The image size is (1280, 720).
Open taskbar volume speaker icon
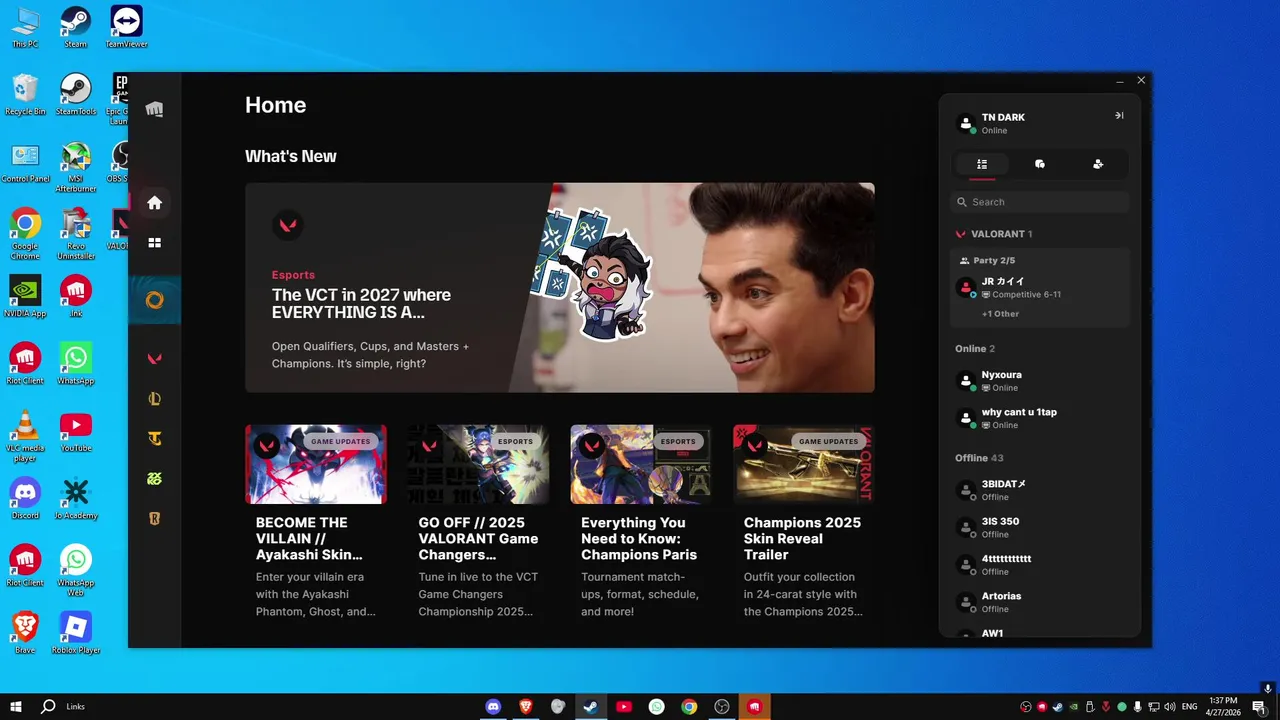click(x=1170, y=706)
